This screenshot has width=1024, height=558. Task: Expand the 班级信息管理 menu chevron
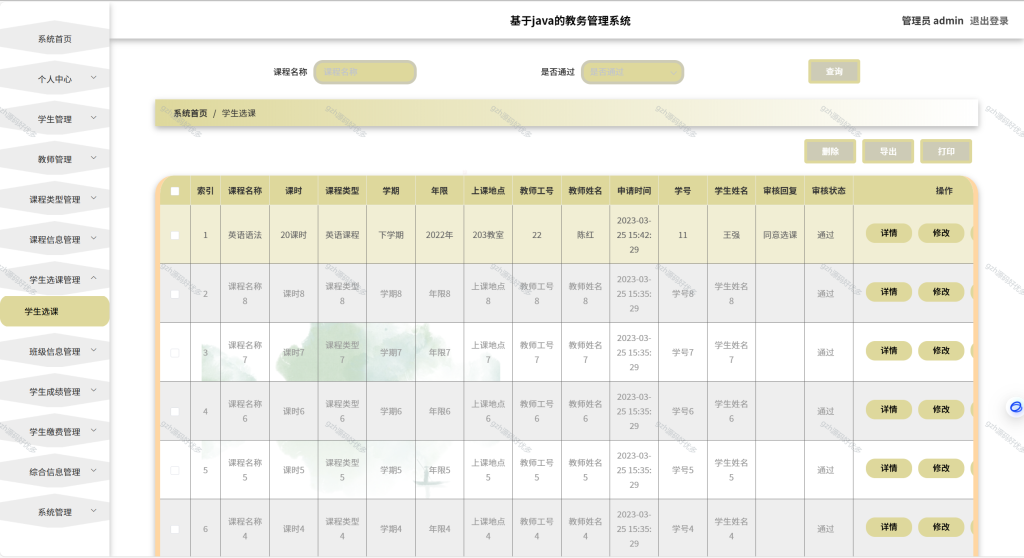(93, 350)
